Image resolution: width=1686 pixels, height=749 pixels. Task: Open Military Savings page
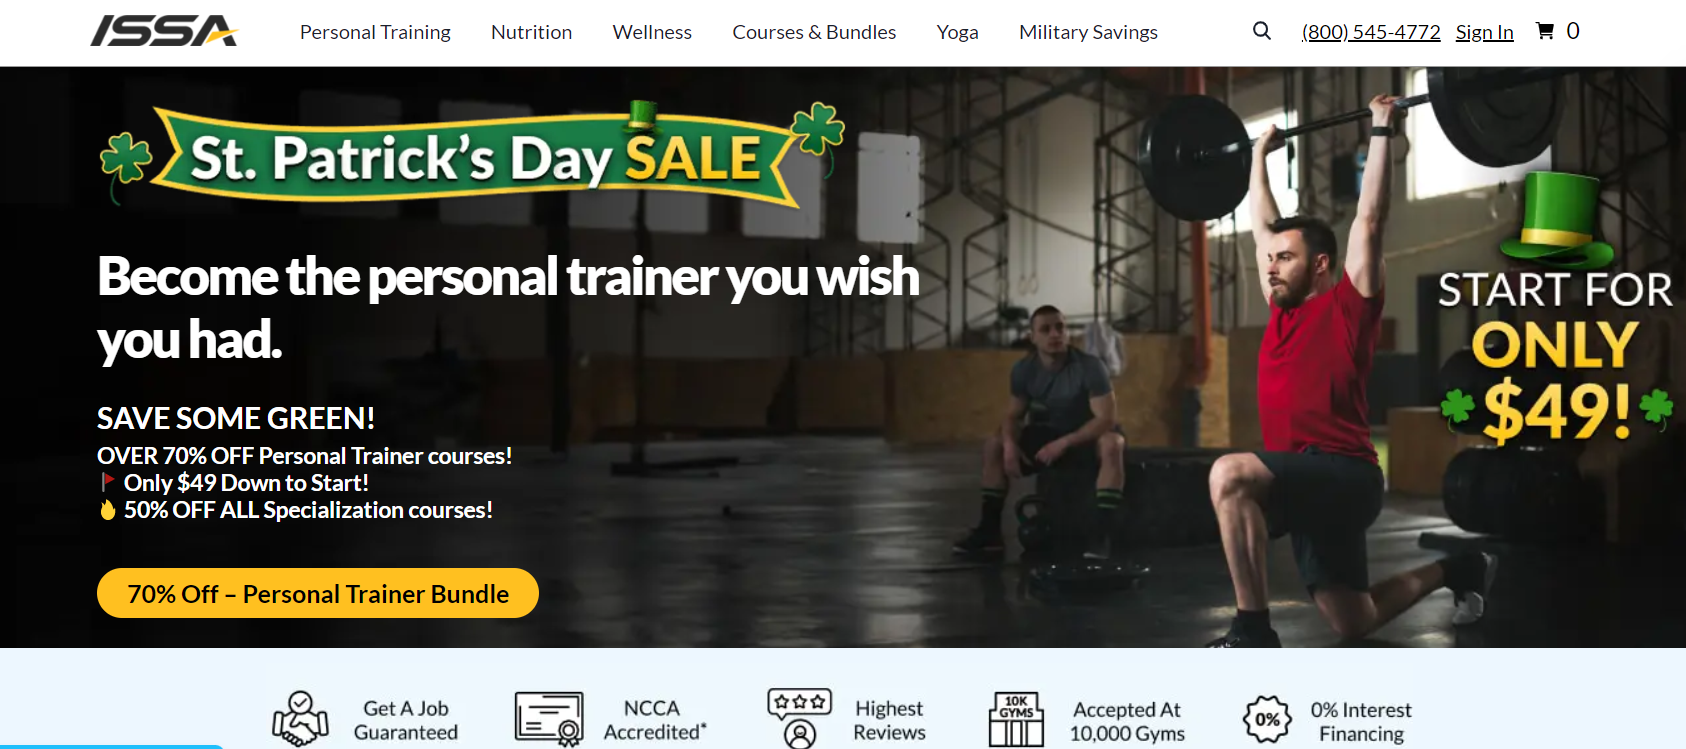point(1088,32)
